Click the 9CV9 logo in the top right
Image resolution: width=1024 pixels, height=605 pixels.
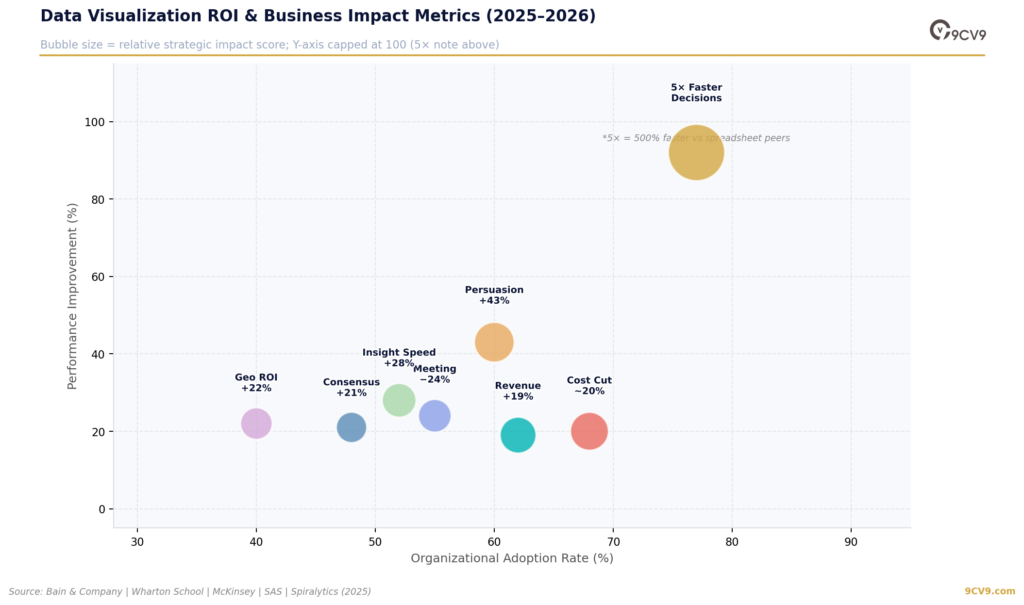(x=957, y=31)
